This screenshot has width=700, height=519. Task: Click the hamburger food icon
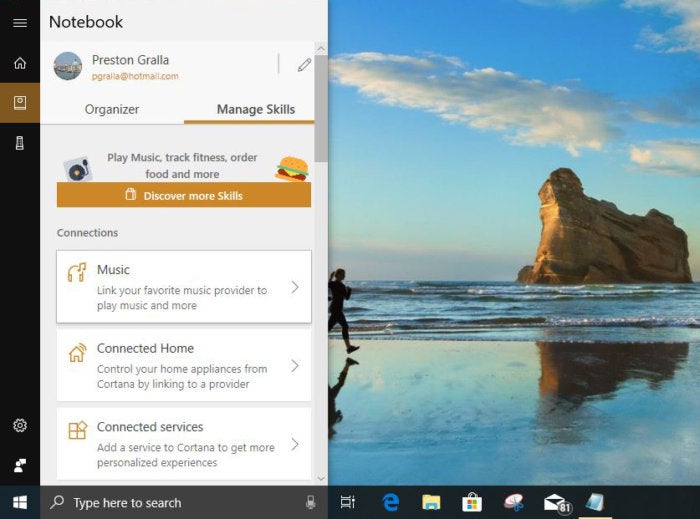tap(292, 169)
